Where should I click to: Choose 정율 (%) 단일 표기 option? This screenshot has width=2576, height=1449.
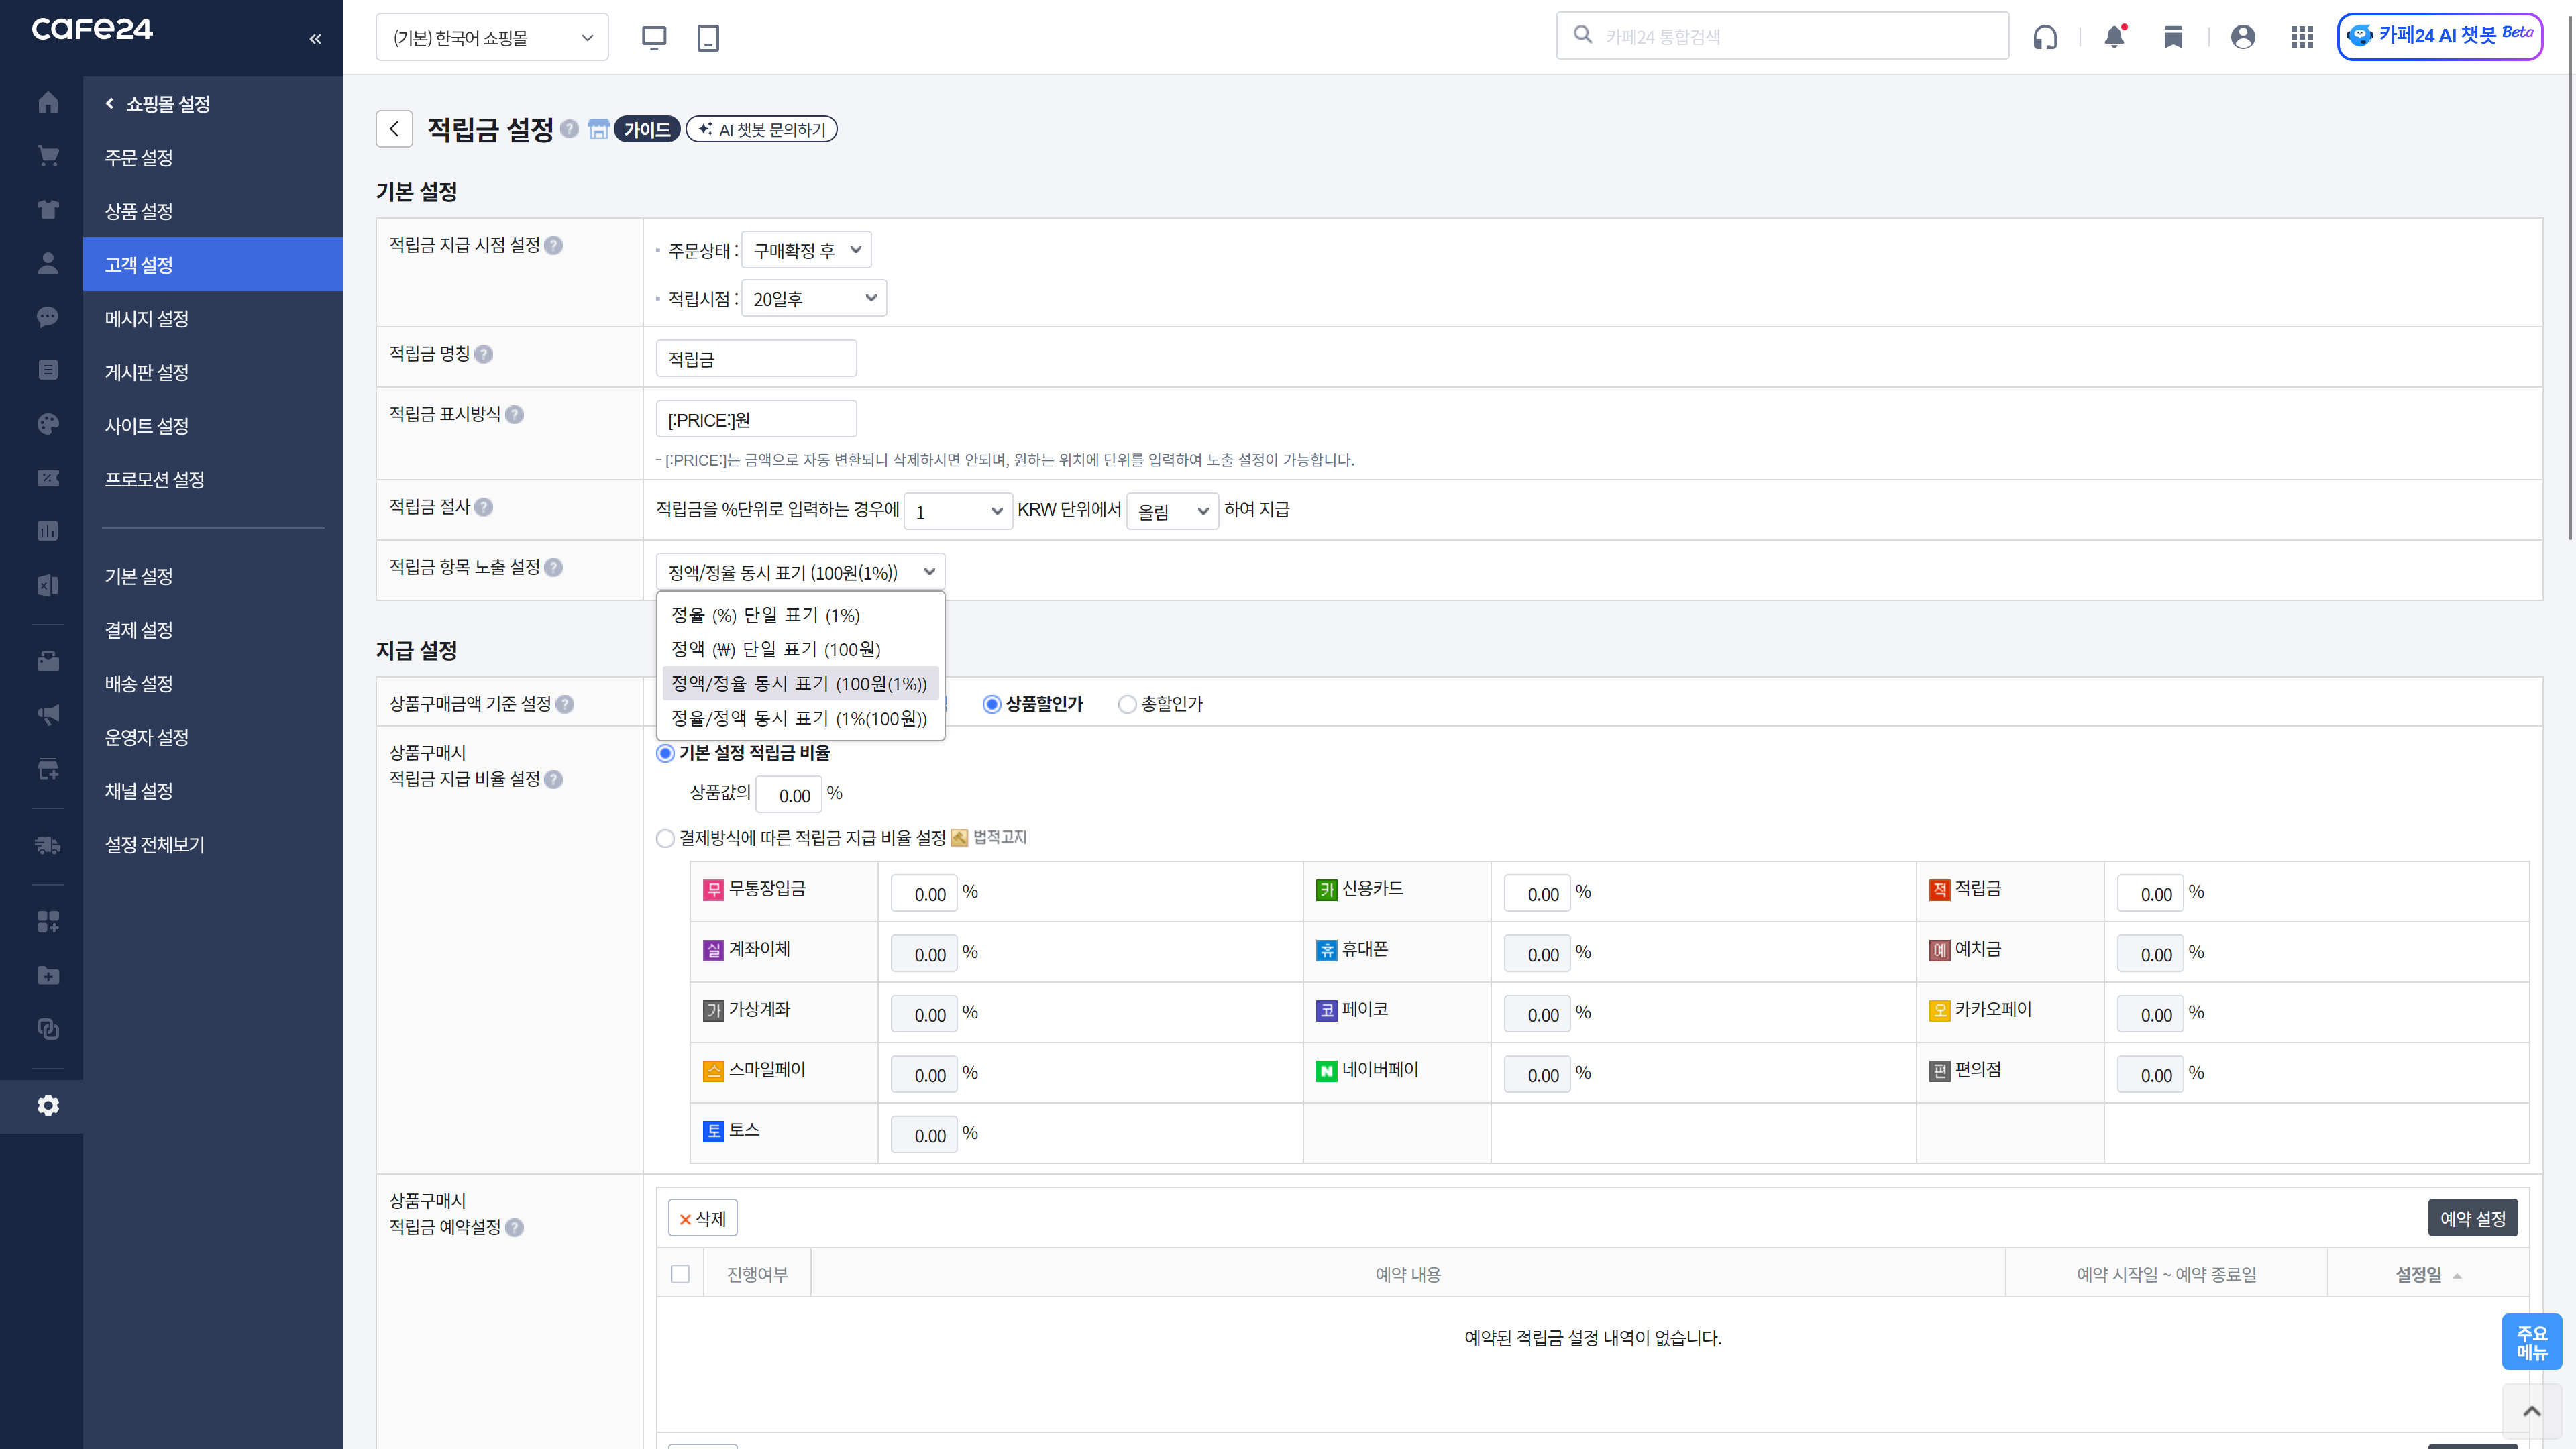tap(766, 615)
